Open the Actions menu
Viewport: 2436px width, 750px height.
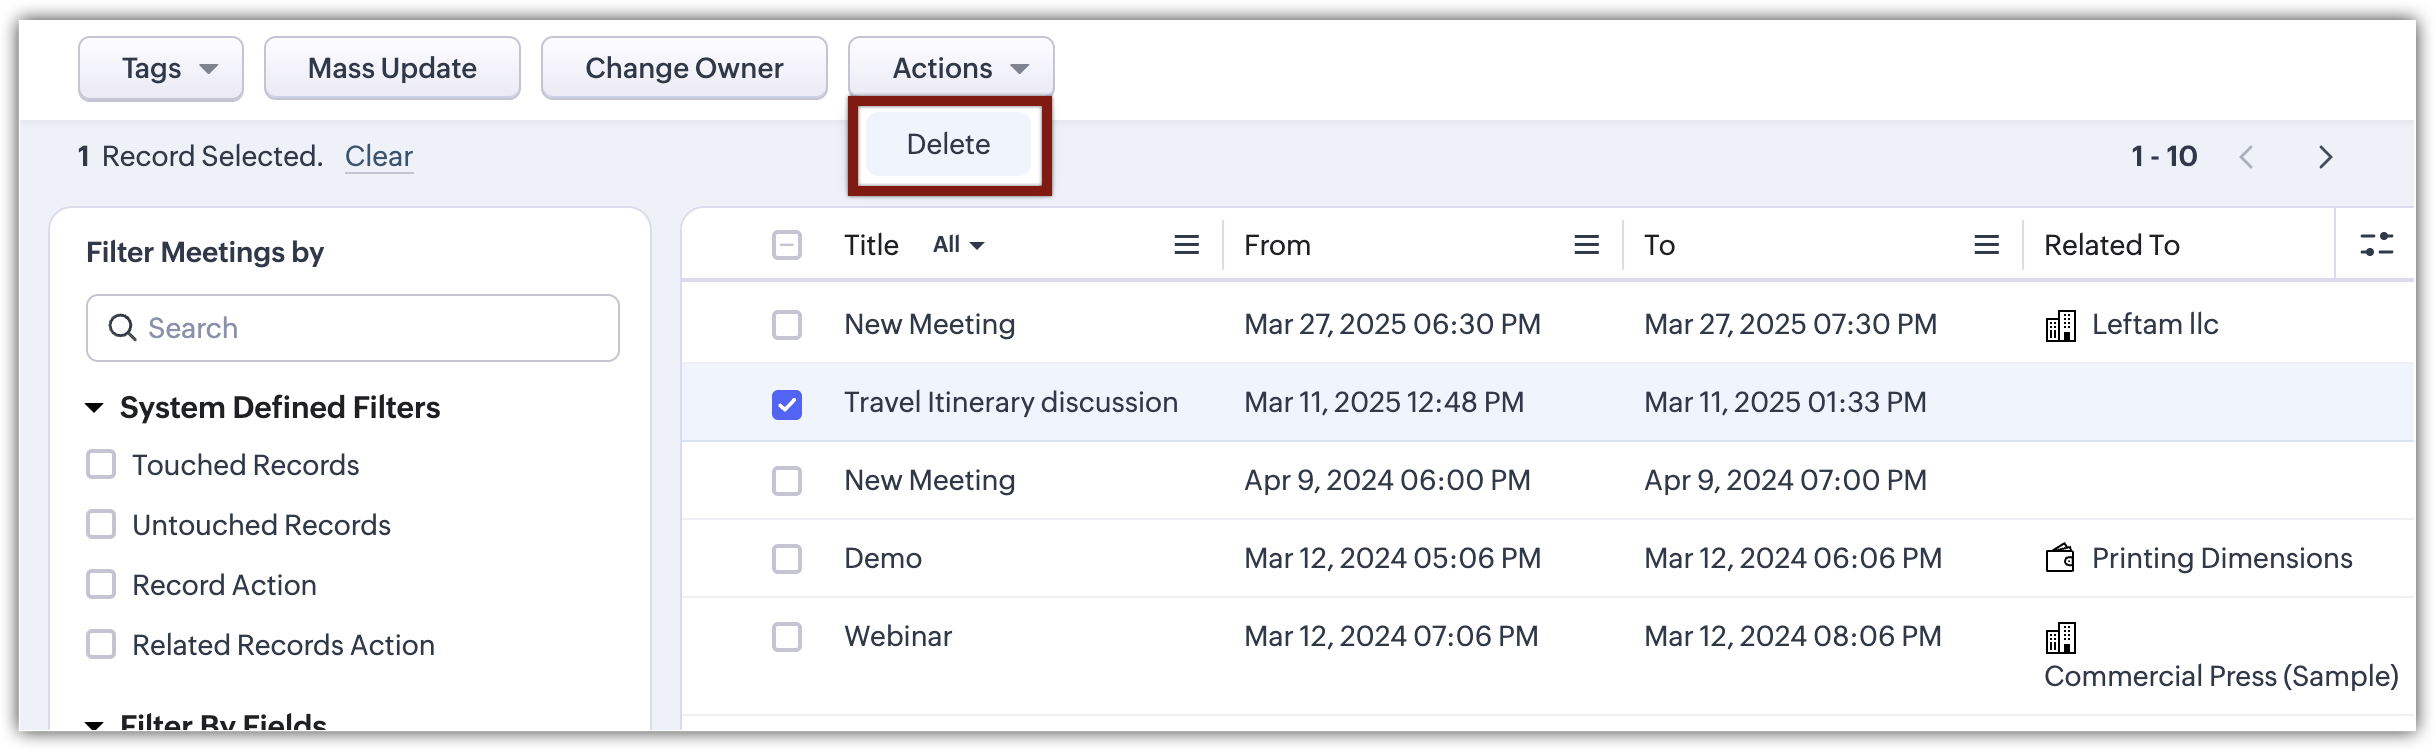(950, 68)
